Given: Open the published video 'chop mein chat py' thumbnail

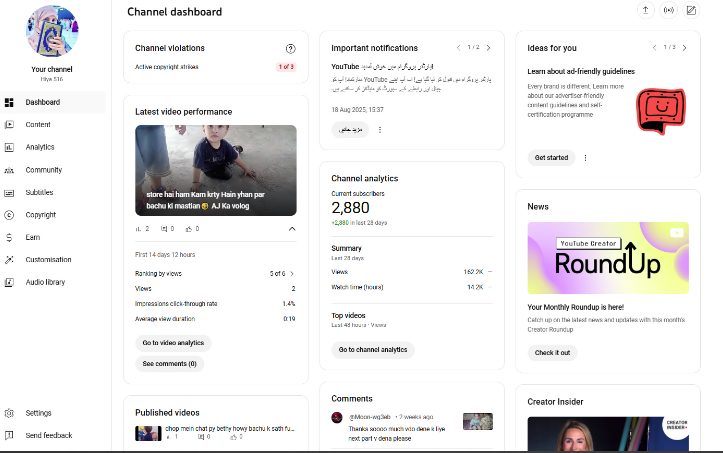Looking at the screenshot, I should click(x=148, y=433).
